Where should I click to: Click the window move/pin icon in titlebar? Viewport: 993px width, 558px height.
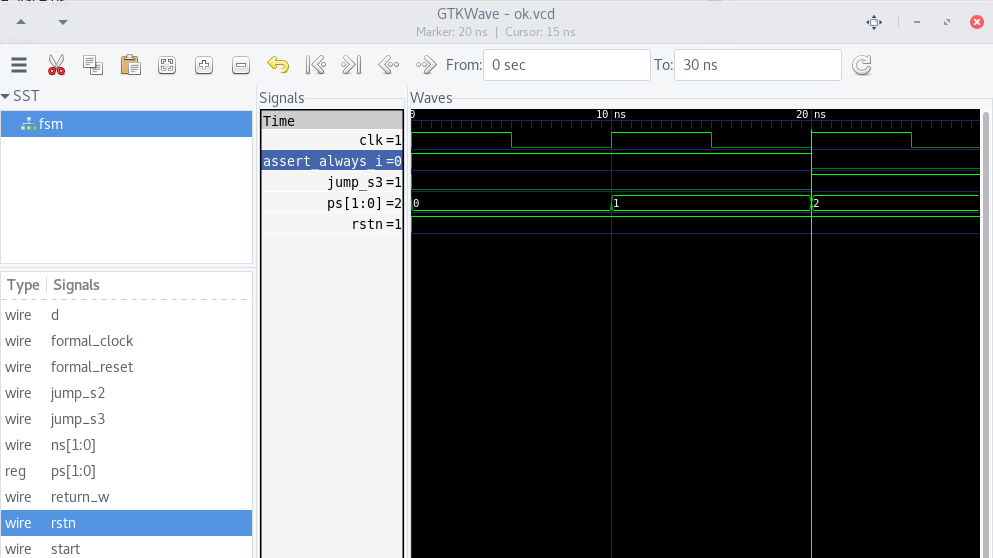click(874, 22)
